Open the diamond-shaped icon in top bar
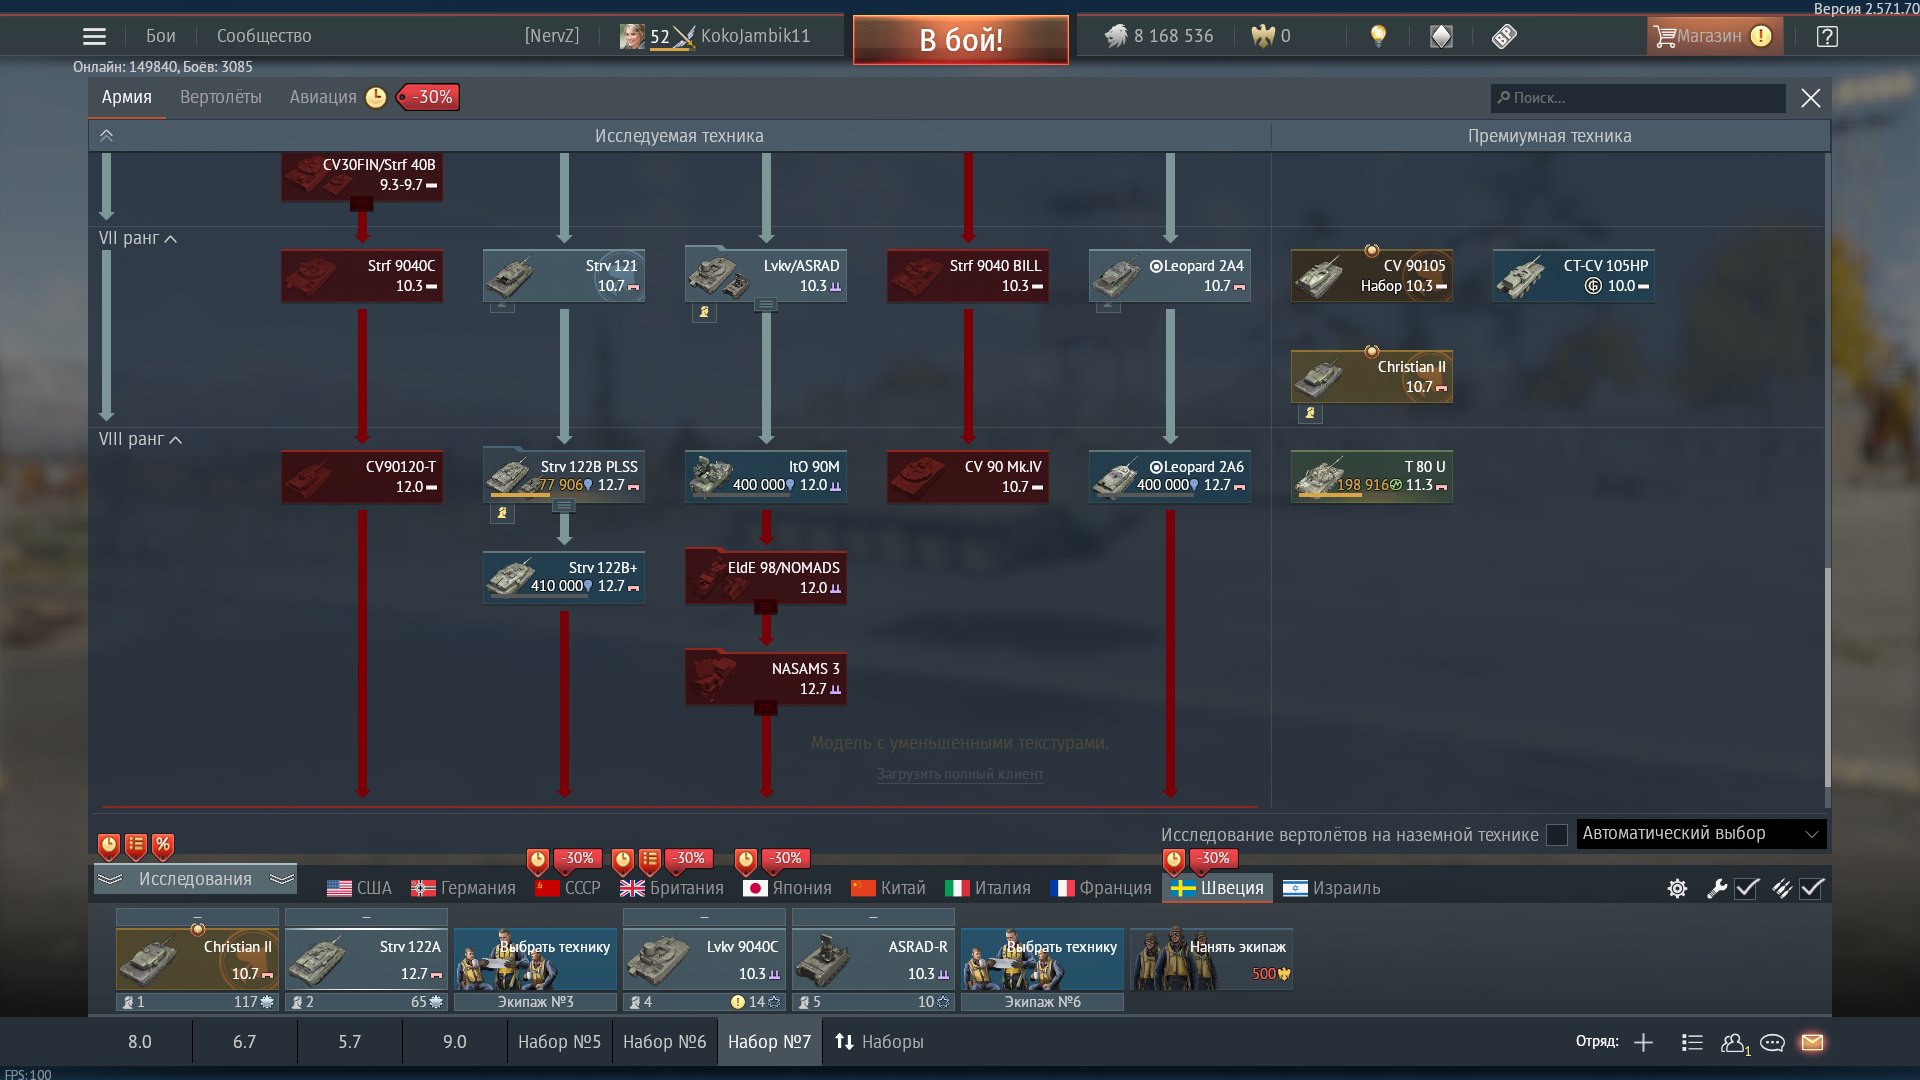Image resolution: width=1920 pixels, height=1080 pixels. (x=1441, y=36)
